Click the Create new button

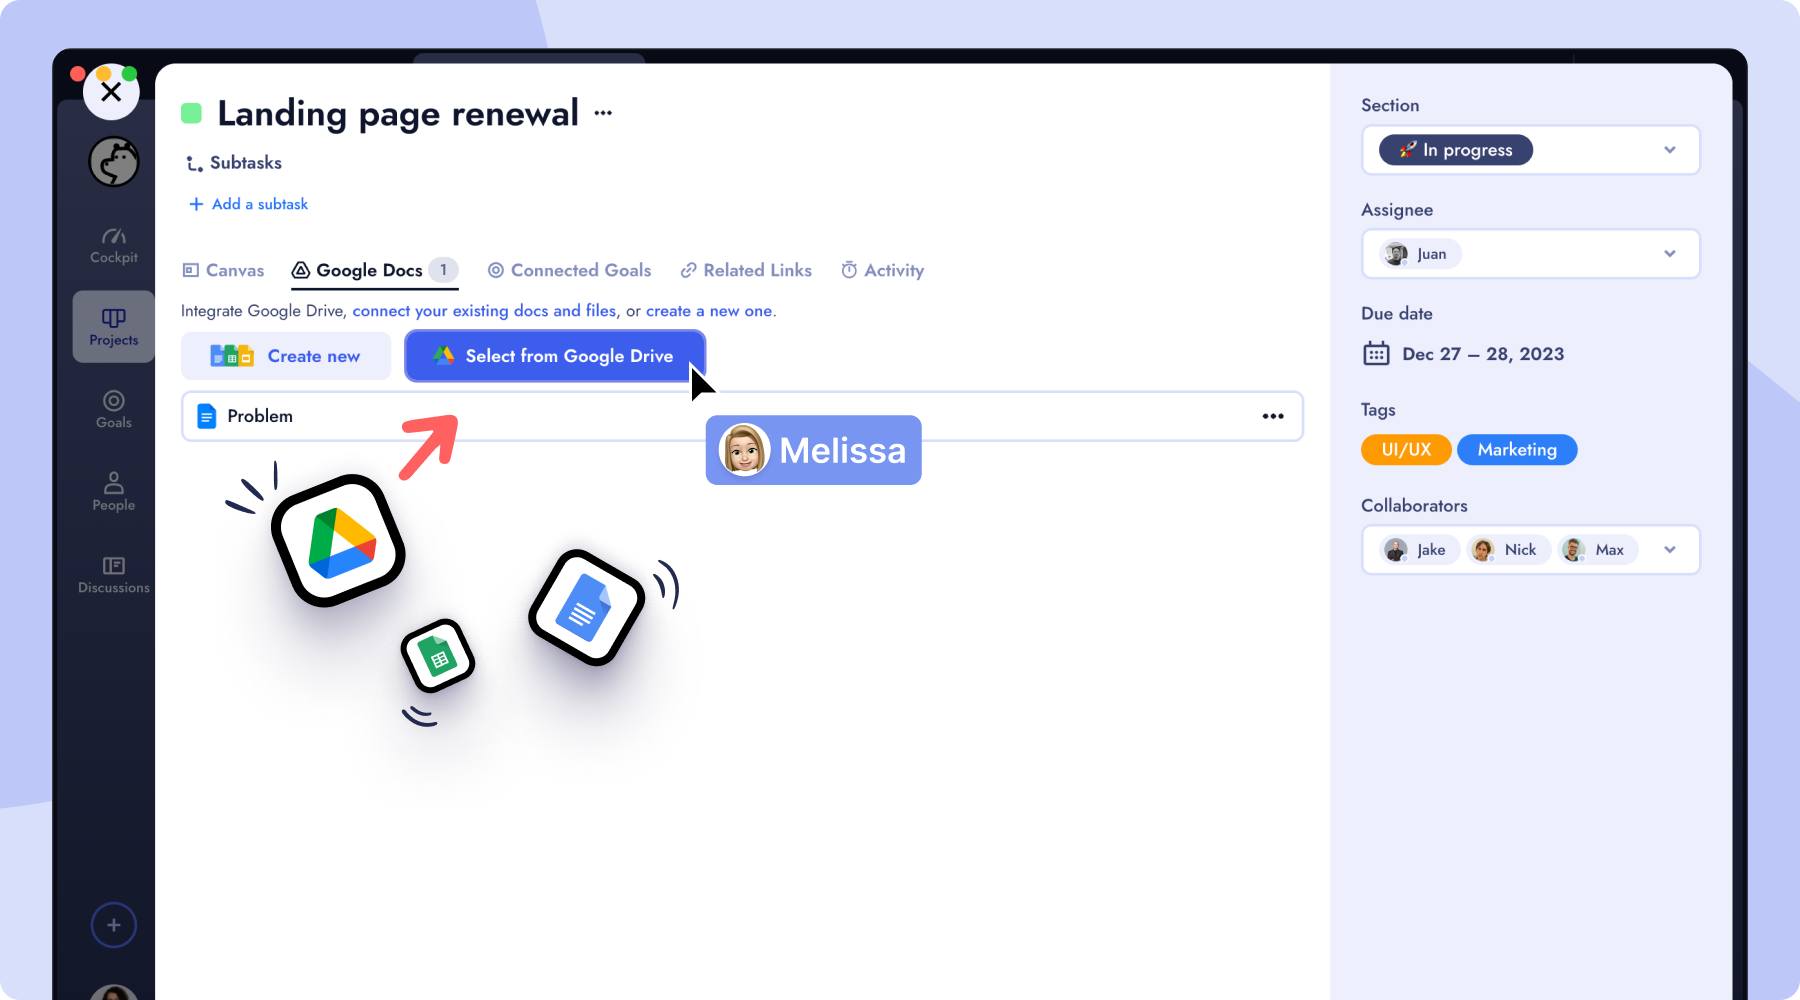(x=286, y=356)
